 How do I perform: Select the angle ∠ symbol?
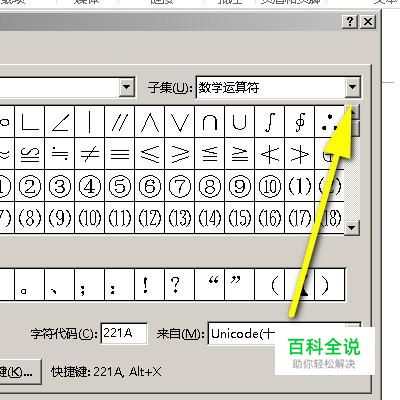(60, 122)
